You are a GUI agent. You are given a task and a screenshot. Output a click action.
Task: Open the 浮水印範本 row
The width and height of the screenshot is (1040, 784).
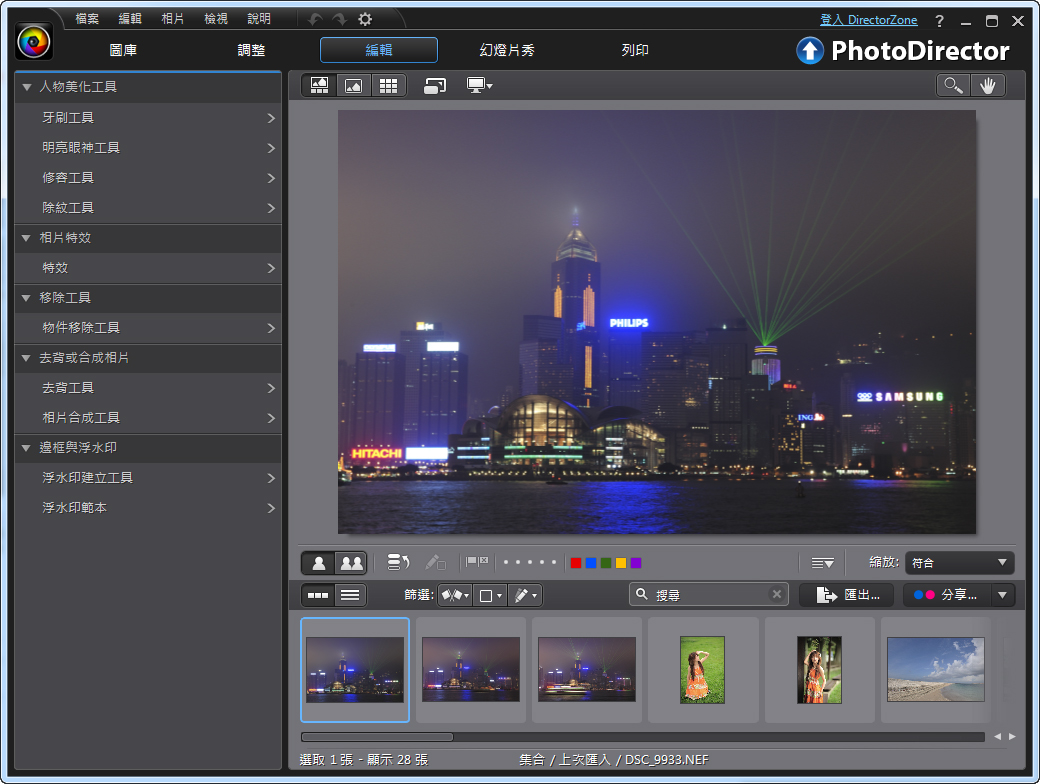[149, 508]
